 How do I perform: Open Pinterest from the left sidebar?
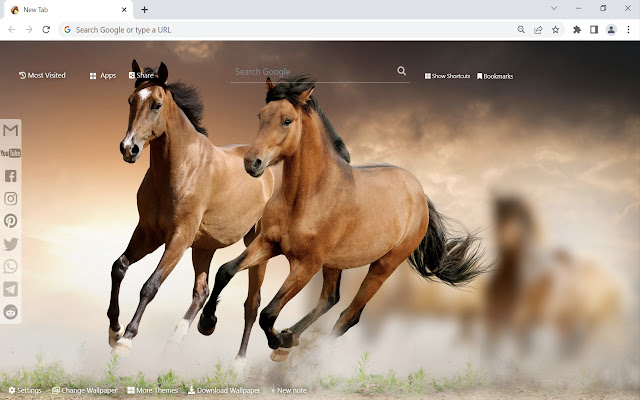pos(11,221)
